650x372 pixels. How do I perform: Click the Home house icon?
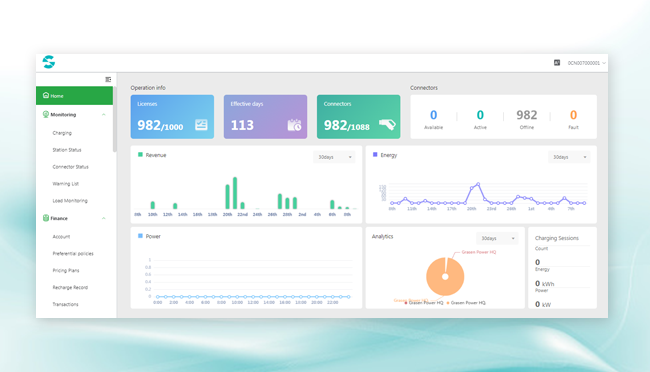click(46, 95)
